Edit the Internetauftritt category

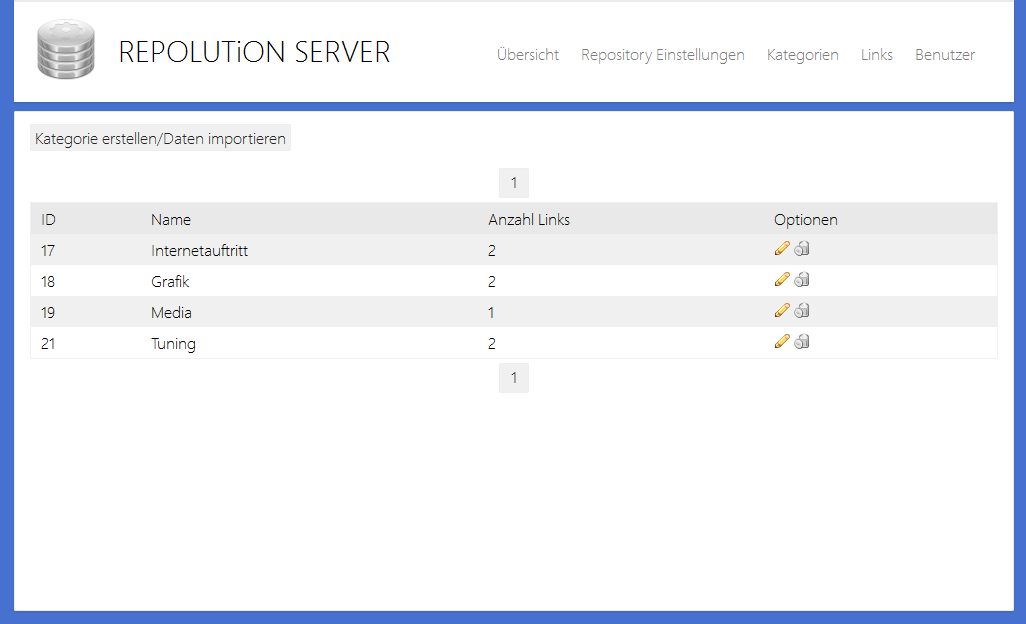coord(782,248)
